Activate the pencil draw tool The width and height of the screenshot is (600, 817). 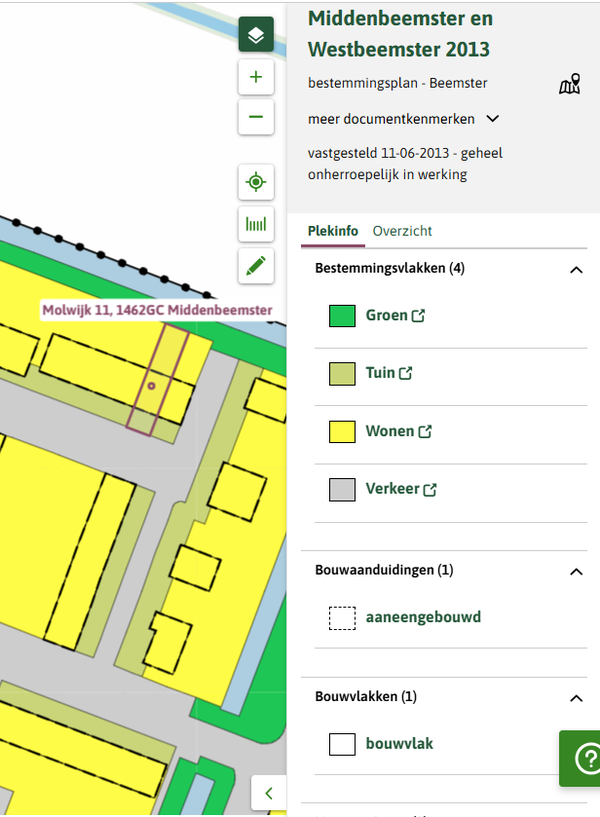point(256,265)
